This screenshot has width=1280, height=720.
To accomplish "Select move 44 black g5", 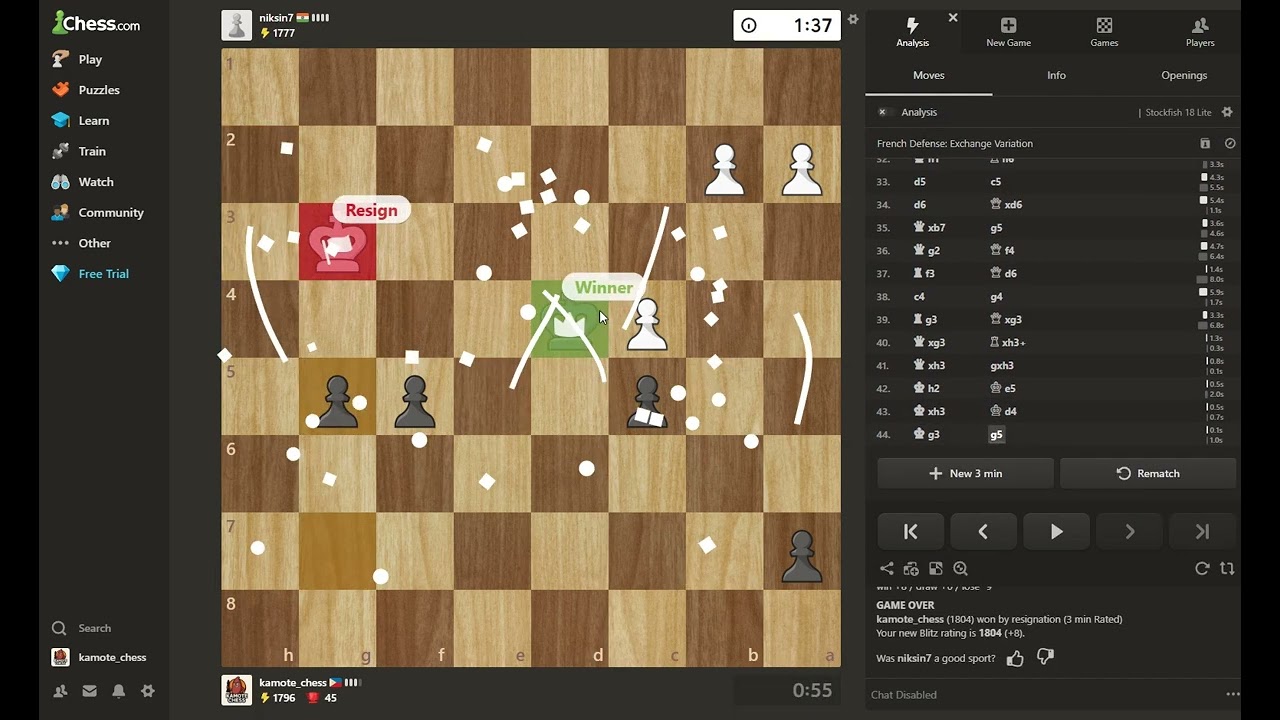I will 996,435.
